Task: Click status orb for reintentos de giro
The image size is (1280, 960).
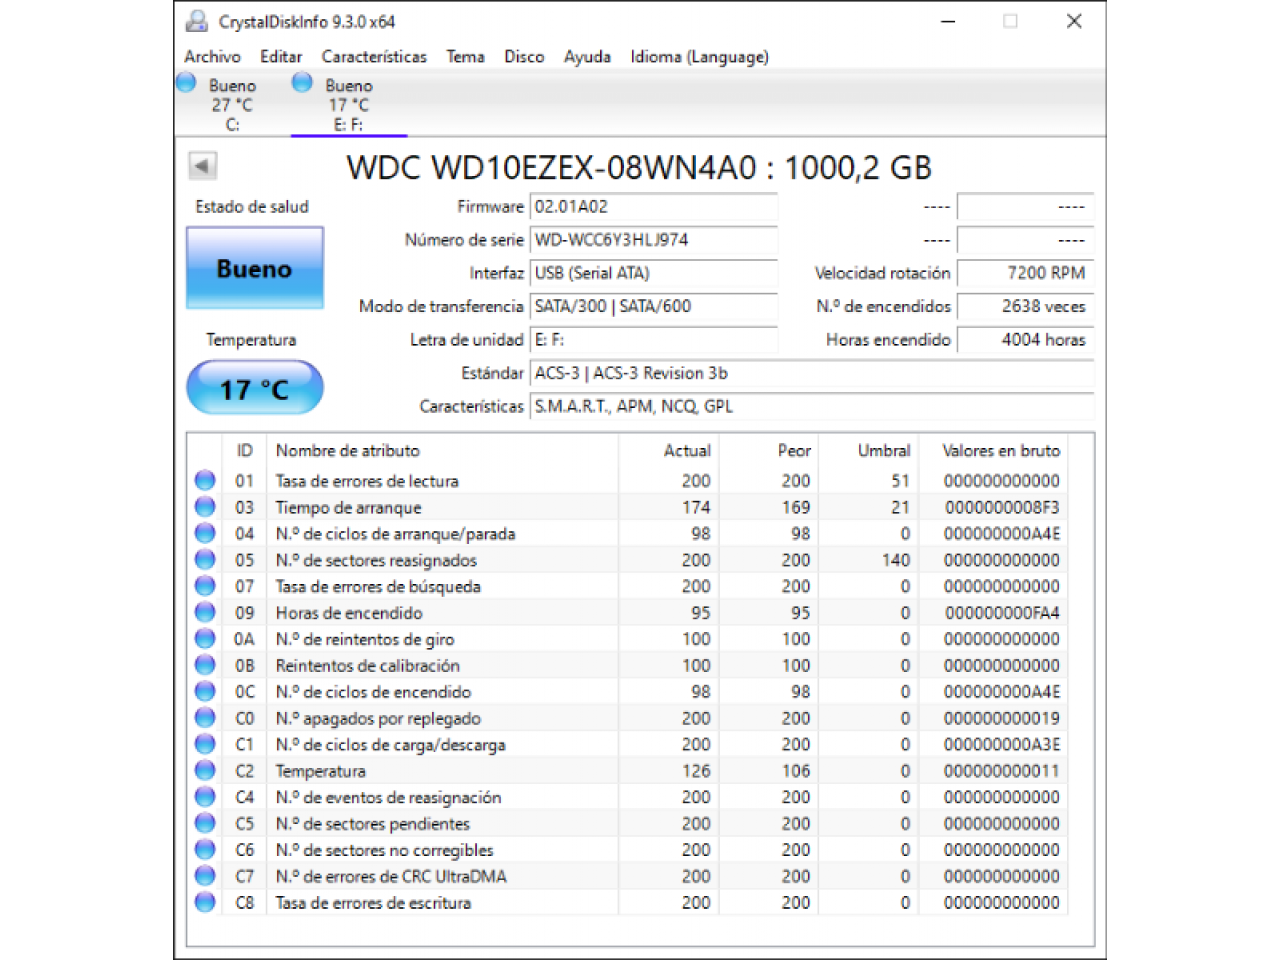Action: (x=205, y=638)
